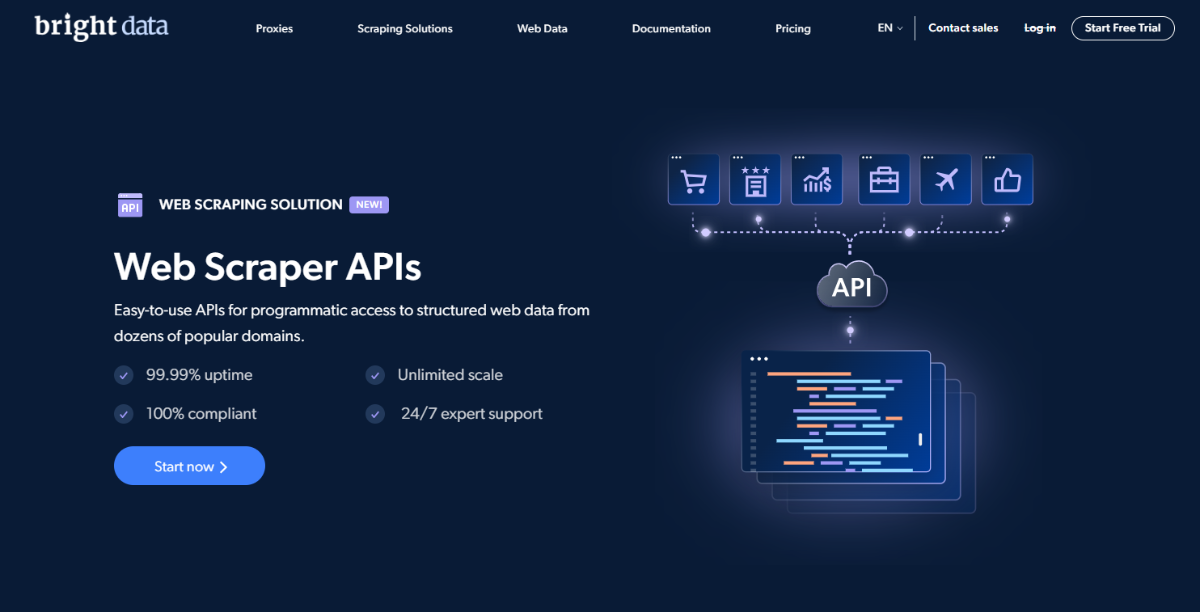
Task: Click the API window icon beside Web Scraping Solution
Action: (130, 205)
